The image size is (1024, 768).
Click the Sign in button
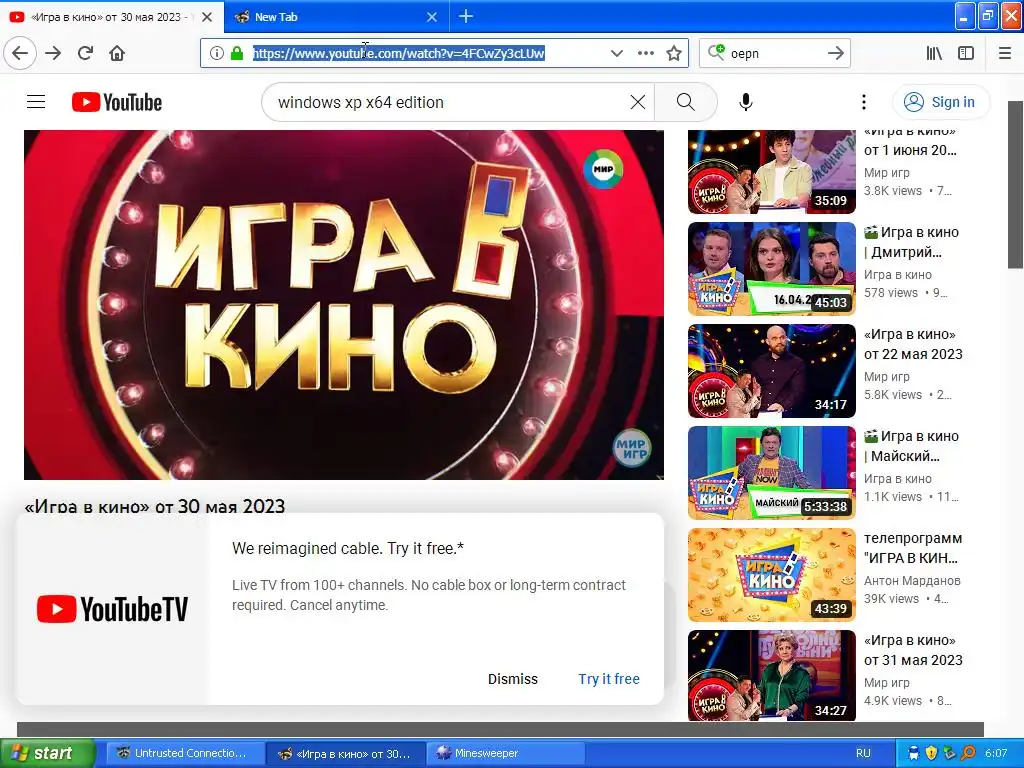[x=940, y=102]
